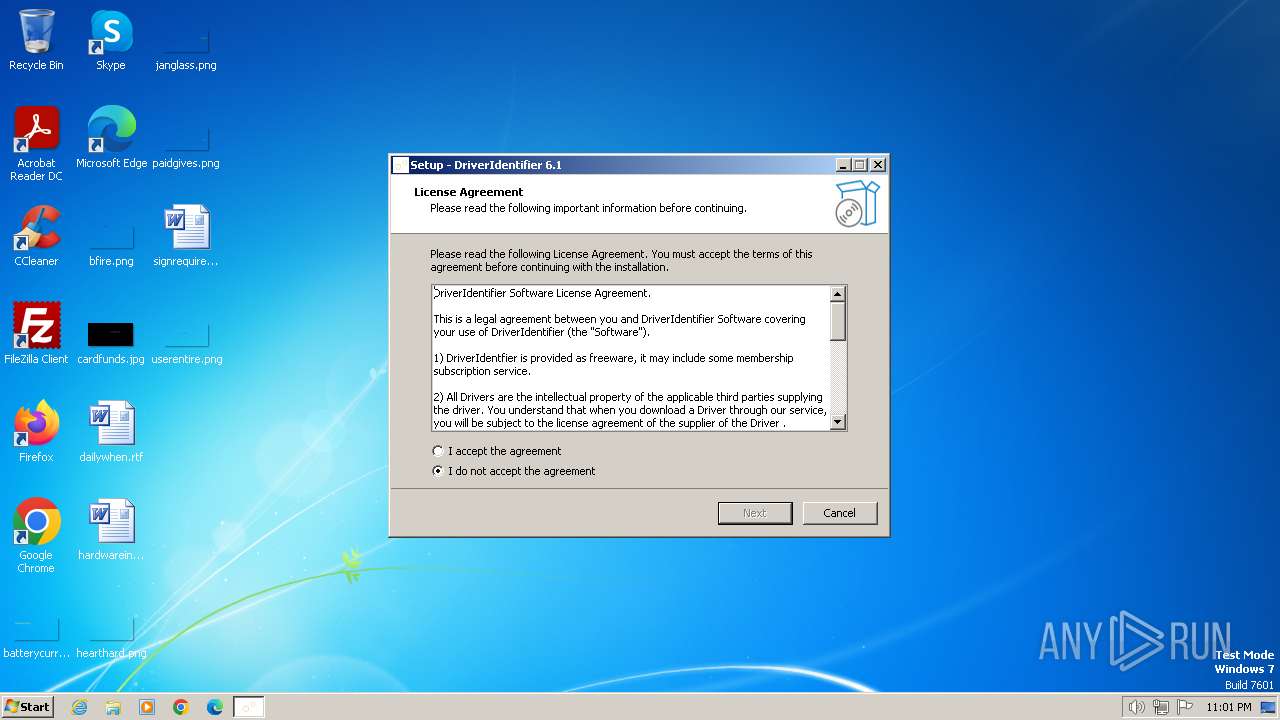Image resolution: width=1280 pixels, height=720 pixels.
Task: Open the media player taskbar icon
Action: 147,707
